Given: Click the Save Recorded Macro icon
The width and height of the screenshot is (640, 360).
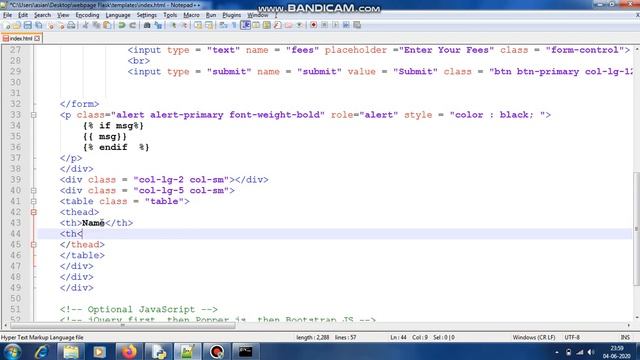Looking at the screenshot, I should (357, 25).
